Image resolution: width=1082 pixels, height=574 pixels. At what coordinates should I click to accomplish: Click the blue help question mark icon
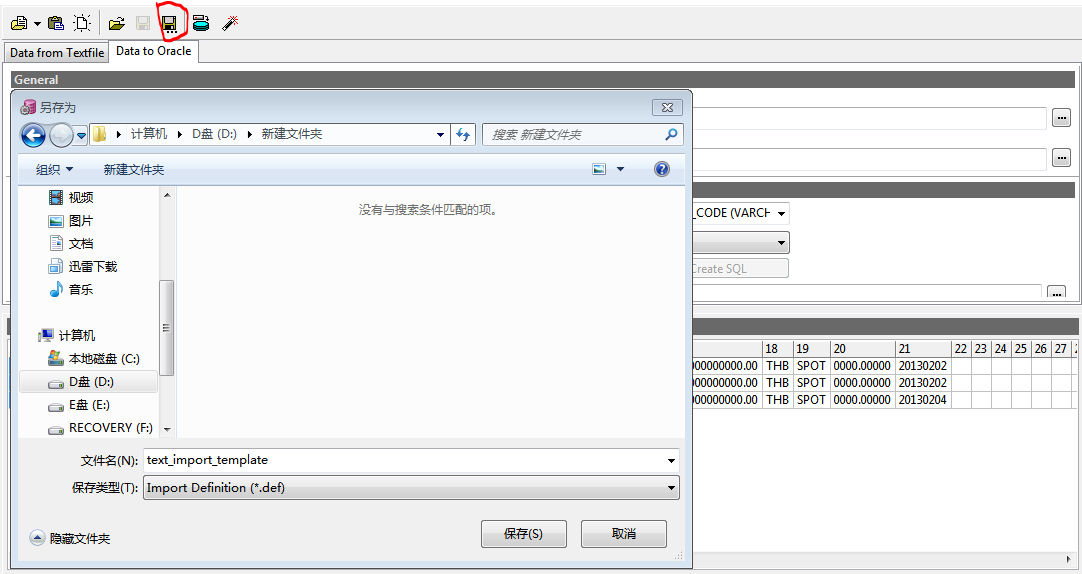(661, 169)
